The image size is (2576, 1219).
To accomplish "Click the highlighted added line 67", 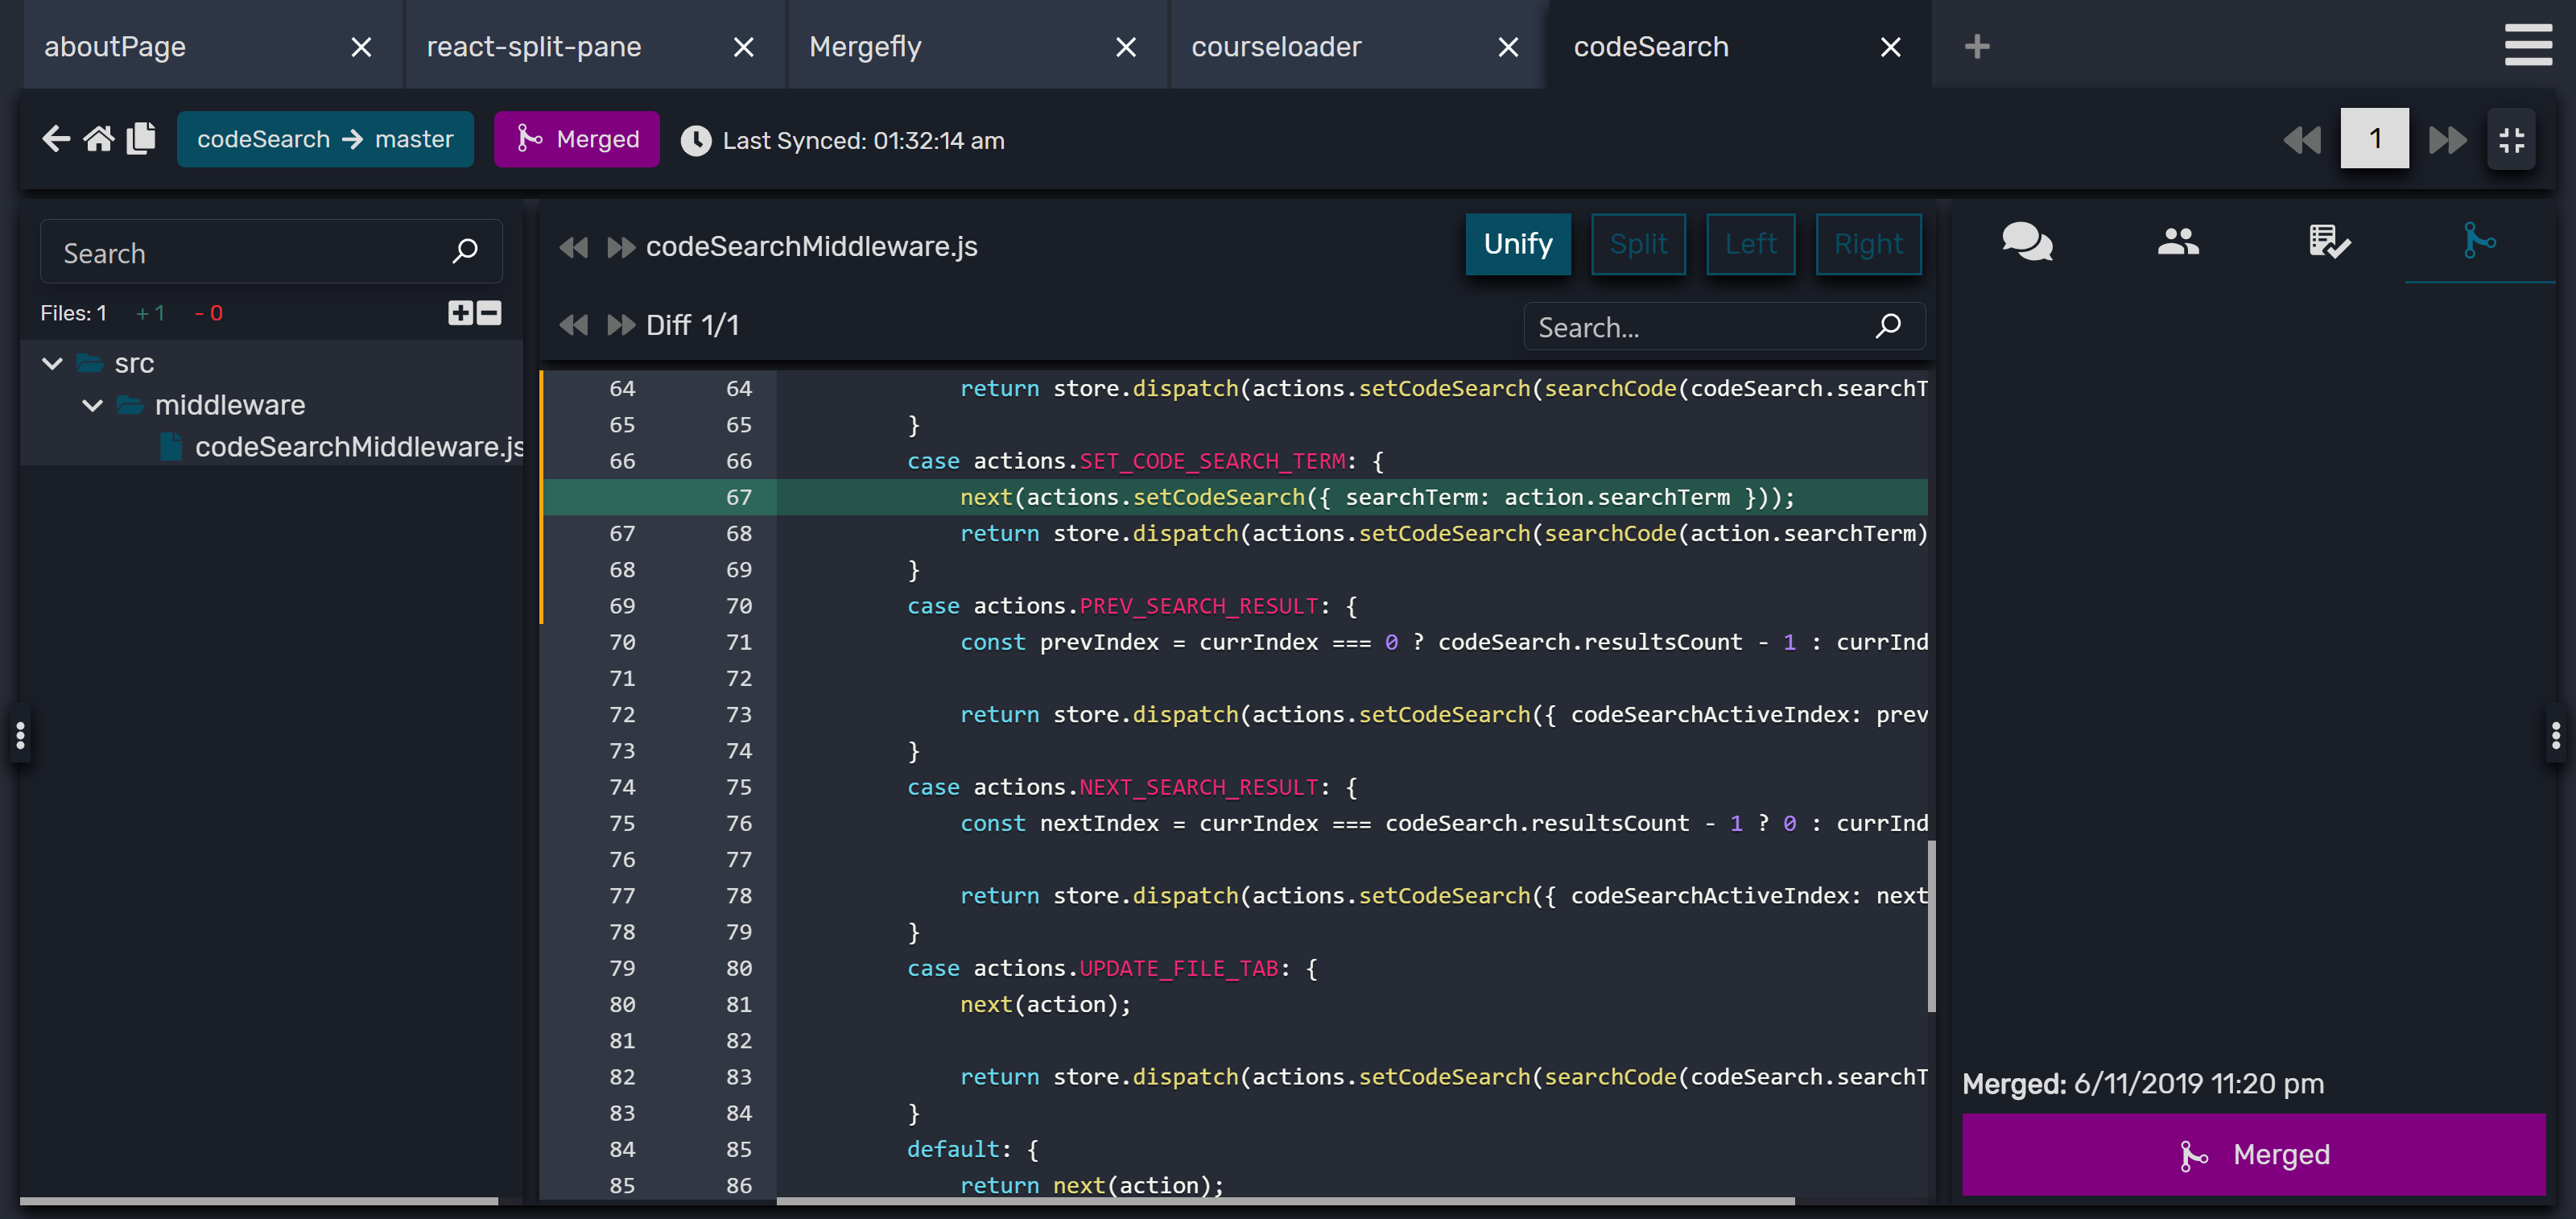I will point(1234,497).
